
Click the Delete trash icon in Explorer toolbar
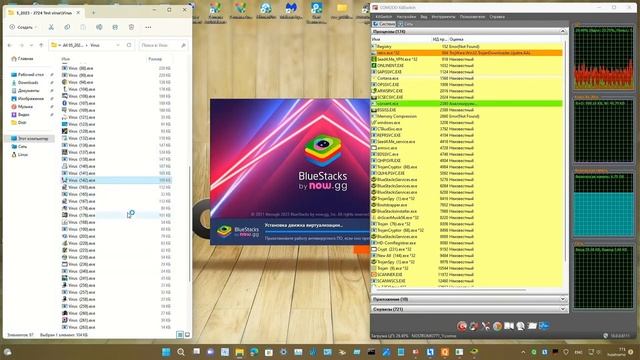(131, 27)
